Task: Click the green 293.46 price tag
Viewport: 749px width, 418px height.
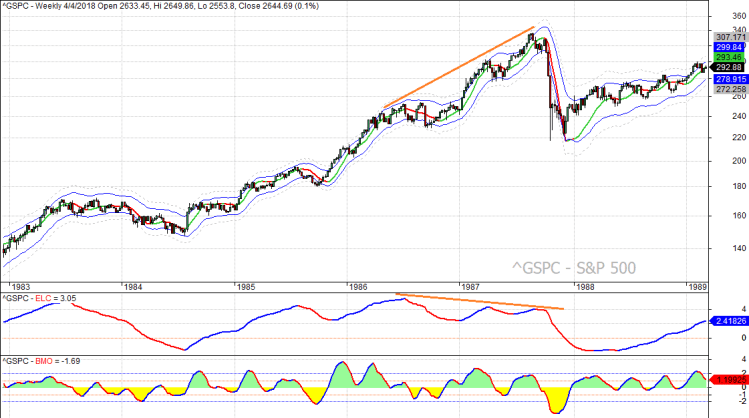Action: point(729,57)
